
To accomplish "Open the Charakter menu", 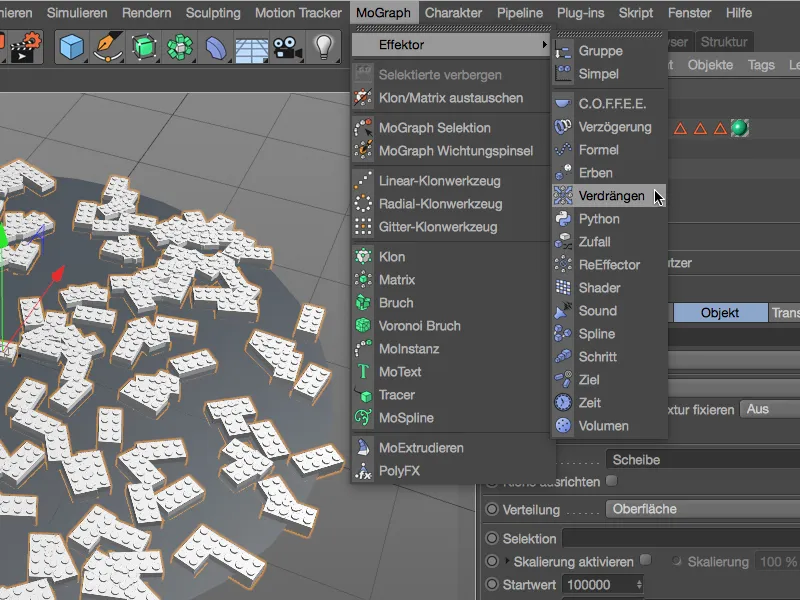I will [453, 13].
